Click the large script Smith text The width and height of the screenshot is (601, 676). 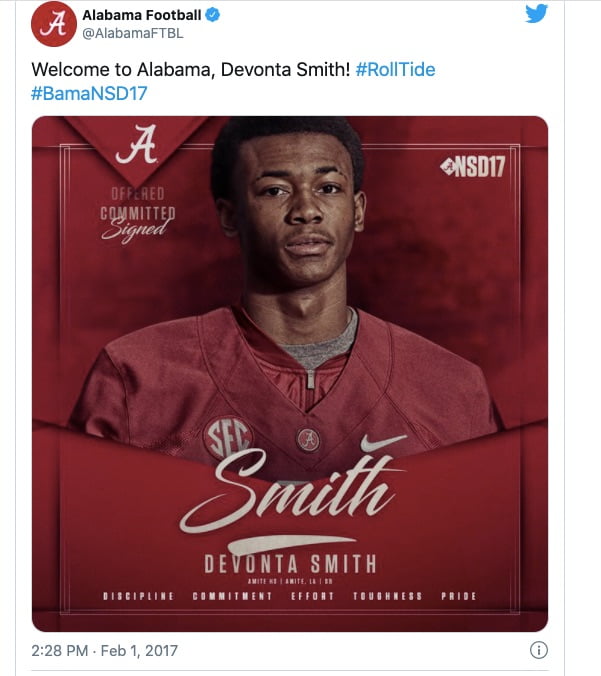point(290,491)
